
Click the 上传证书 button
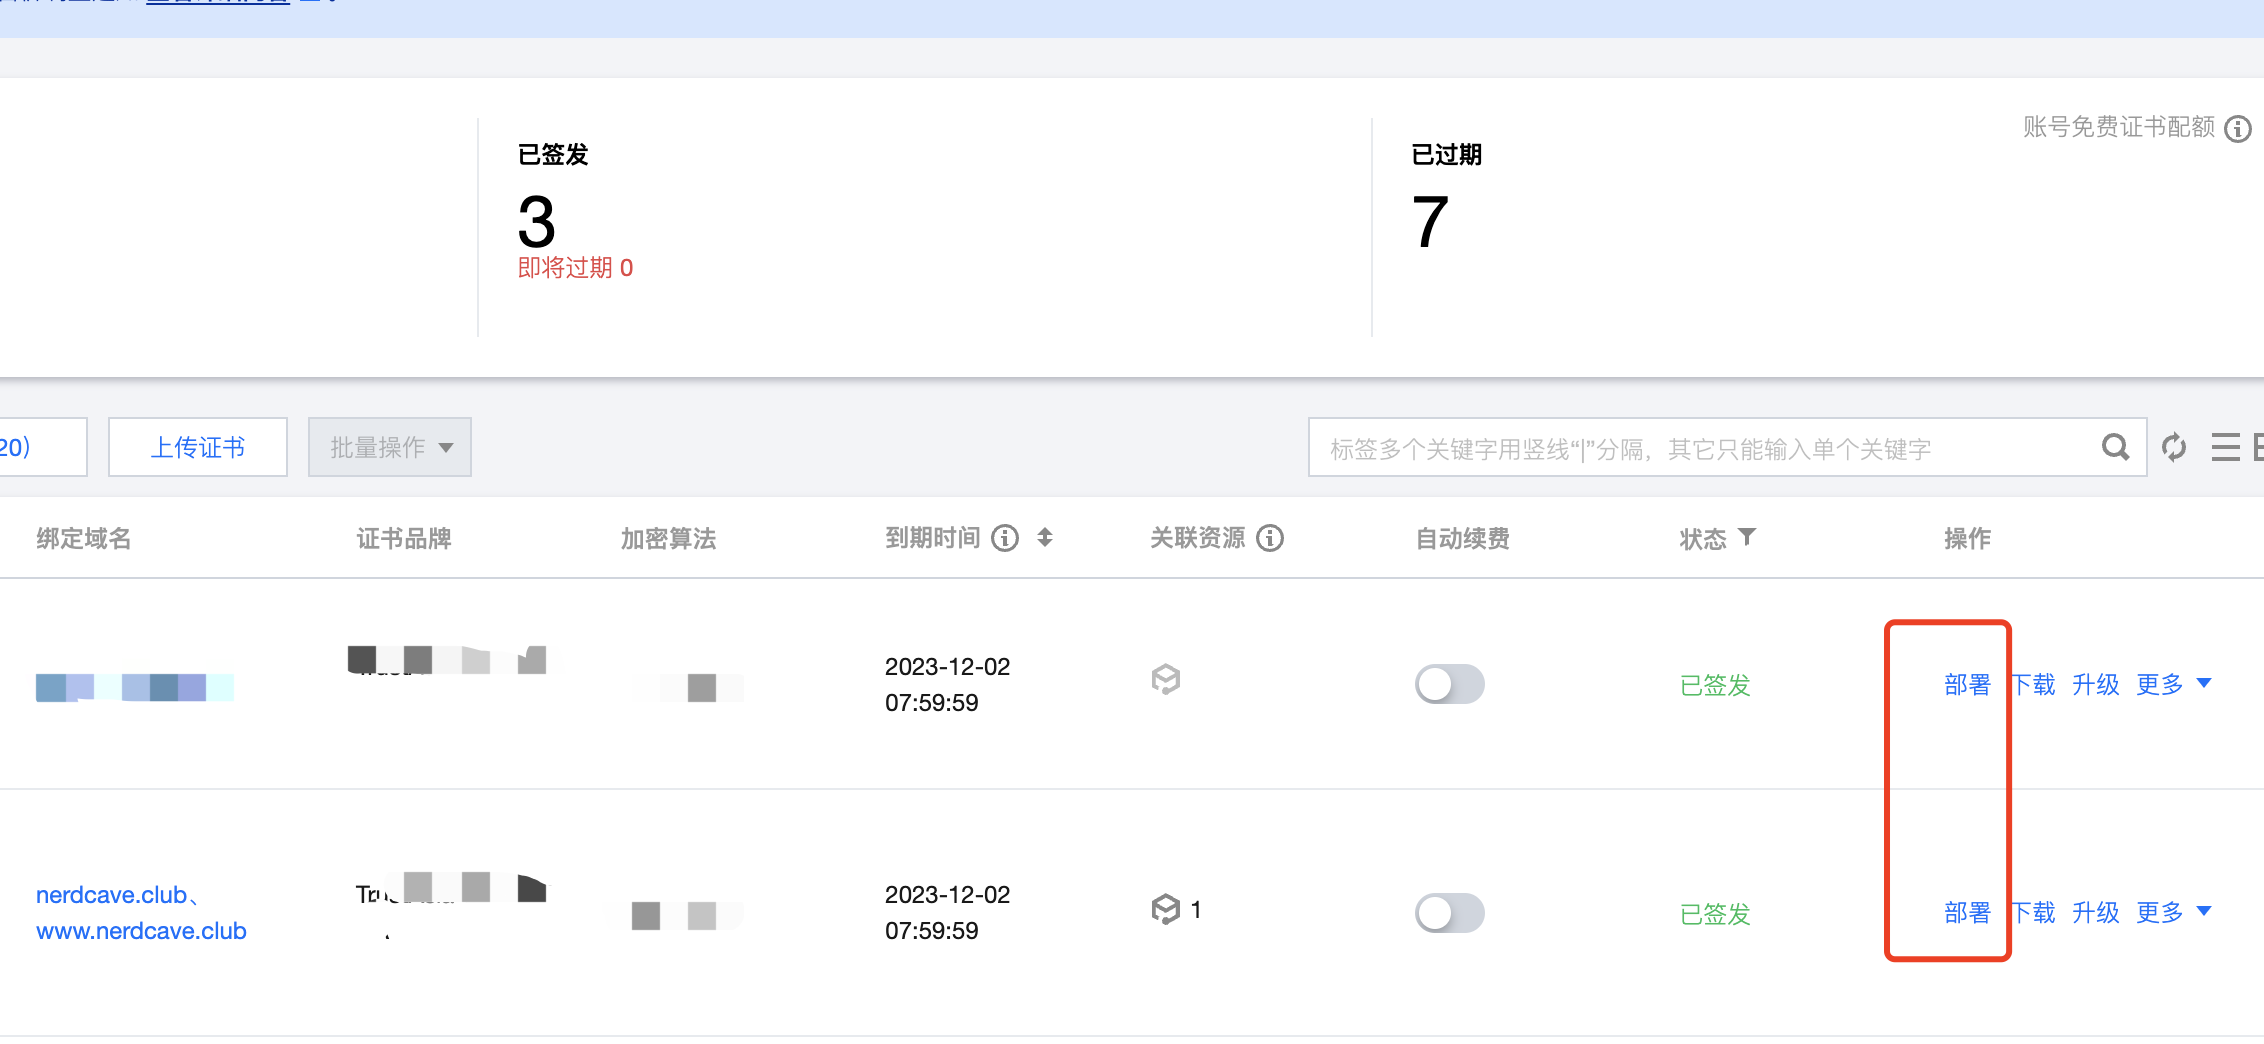tap(198, 447)
